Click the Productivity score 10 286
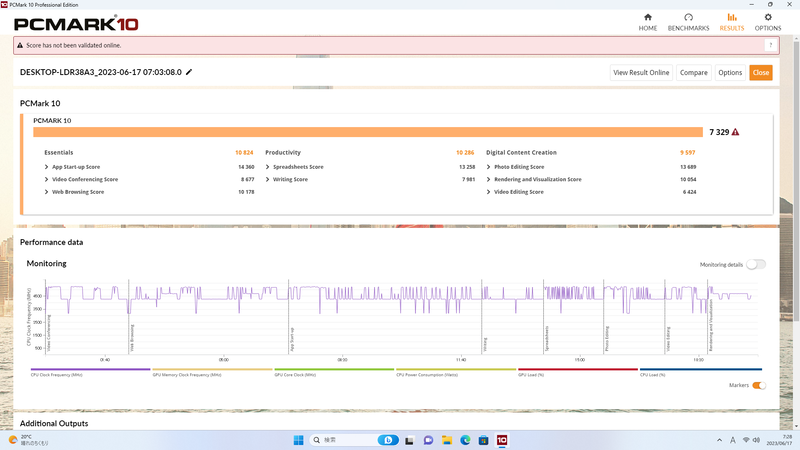Image resolution: width=800 pixels, height=450 pixels. (x=465, y=153)
